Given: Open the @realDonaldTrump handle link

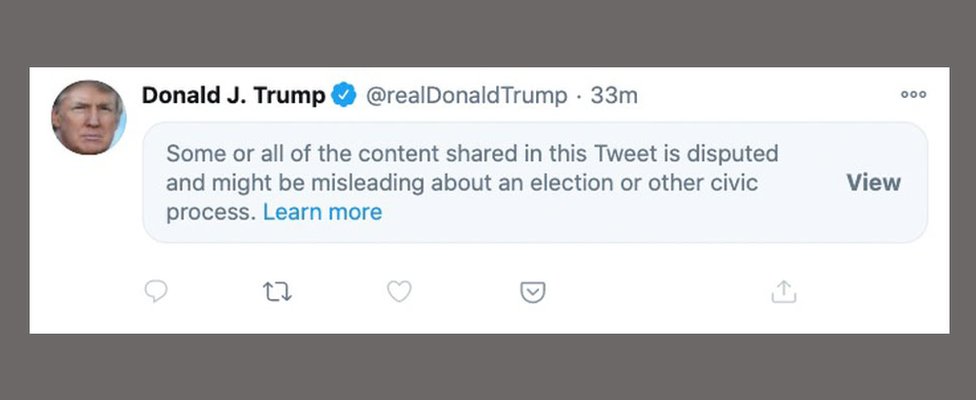Looking at the screenshot, I should [464, 96].
